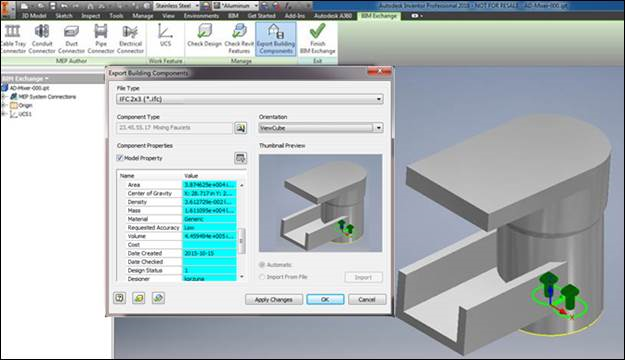
Task: Select the Duct Connector tool
Action: click(71, 38)
